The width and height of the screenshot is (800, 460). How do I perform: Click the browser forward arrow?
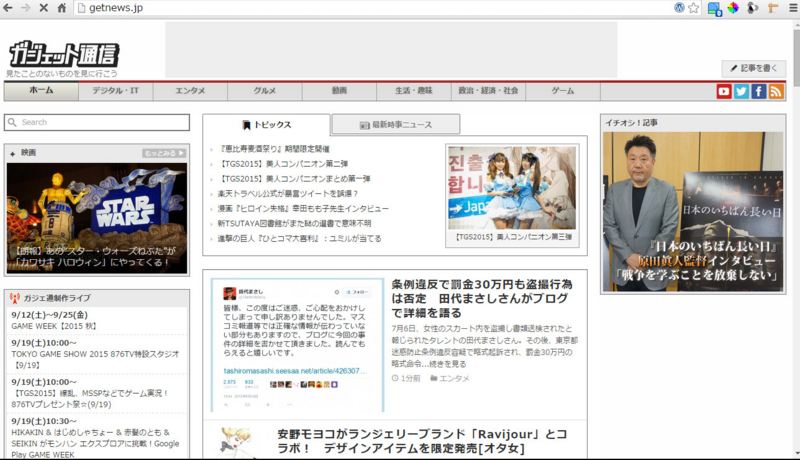click(x=26, y=8)
